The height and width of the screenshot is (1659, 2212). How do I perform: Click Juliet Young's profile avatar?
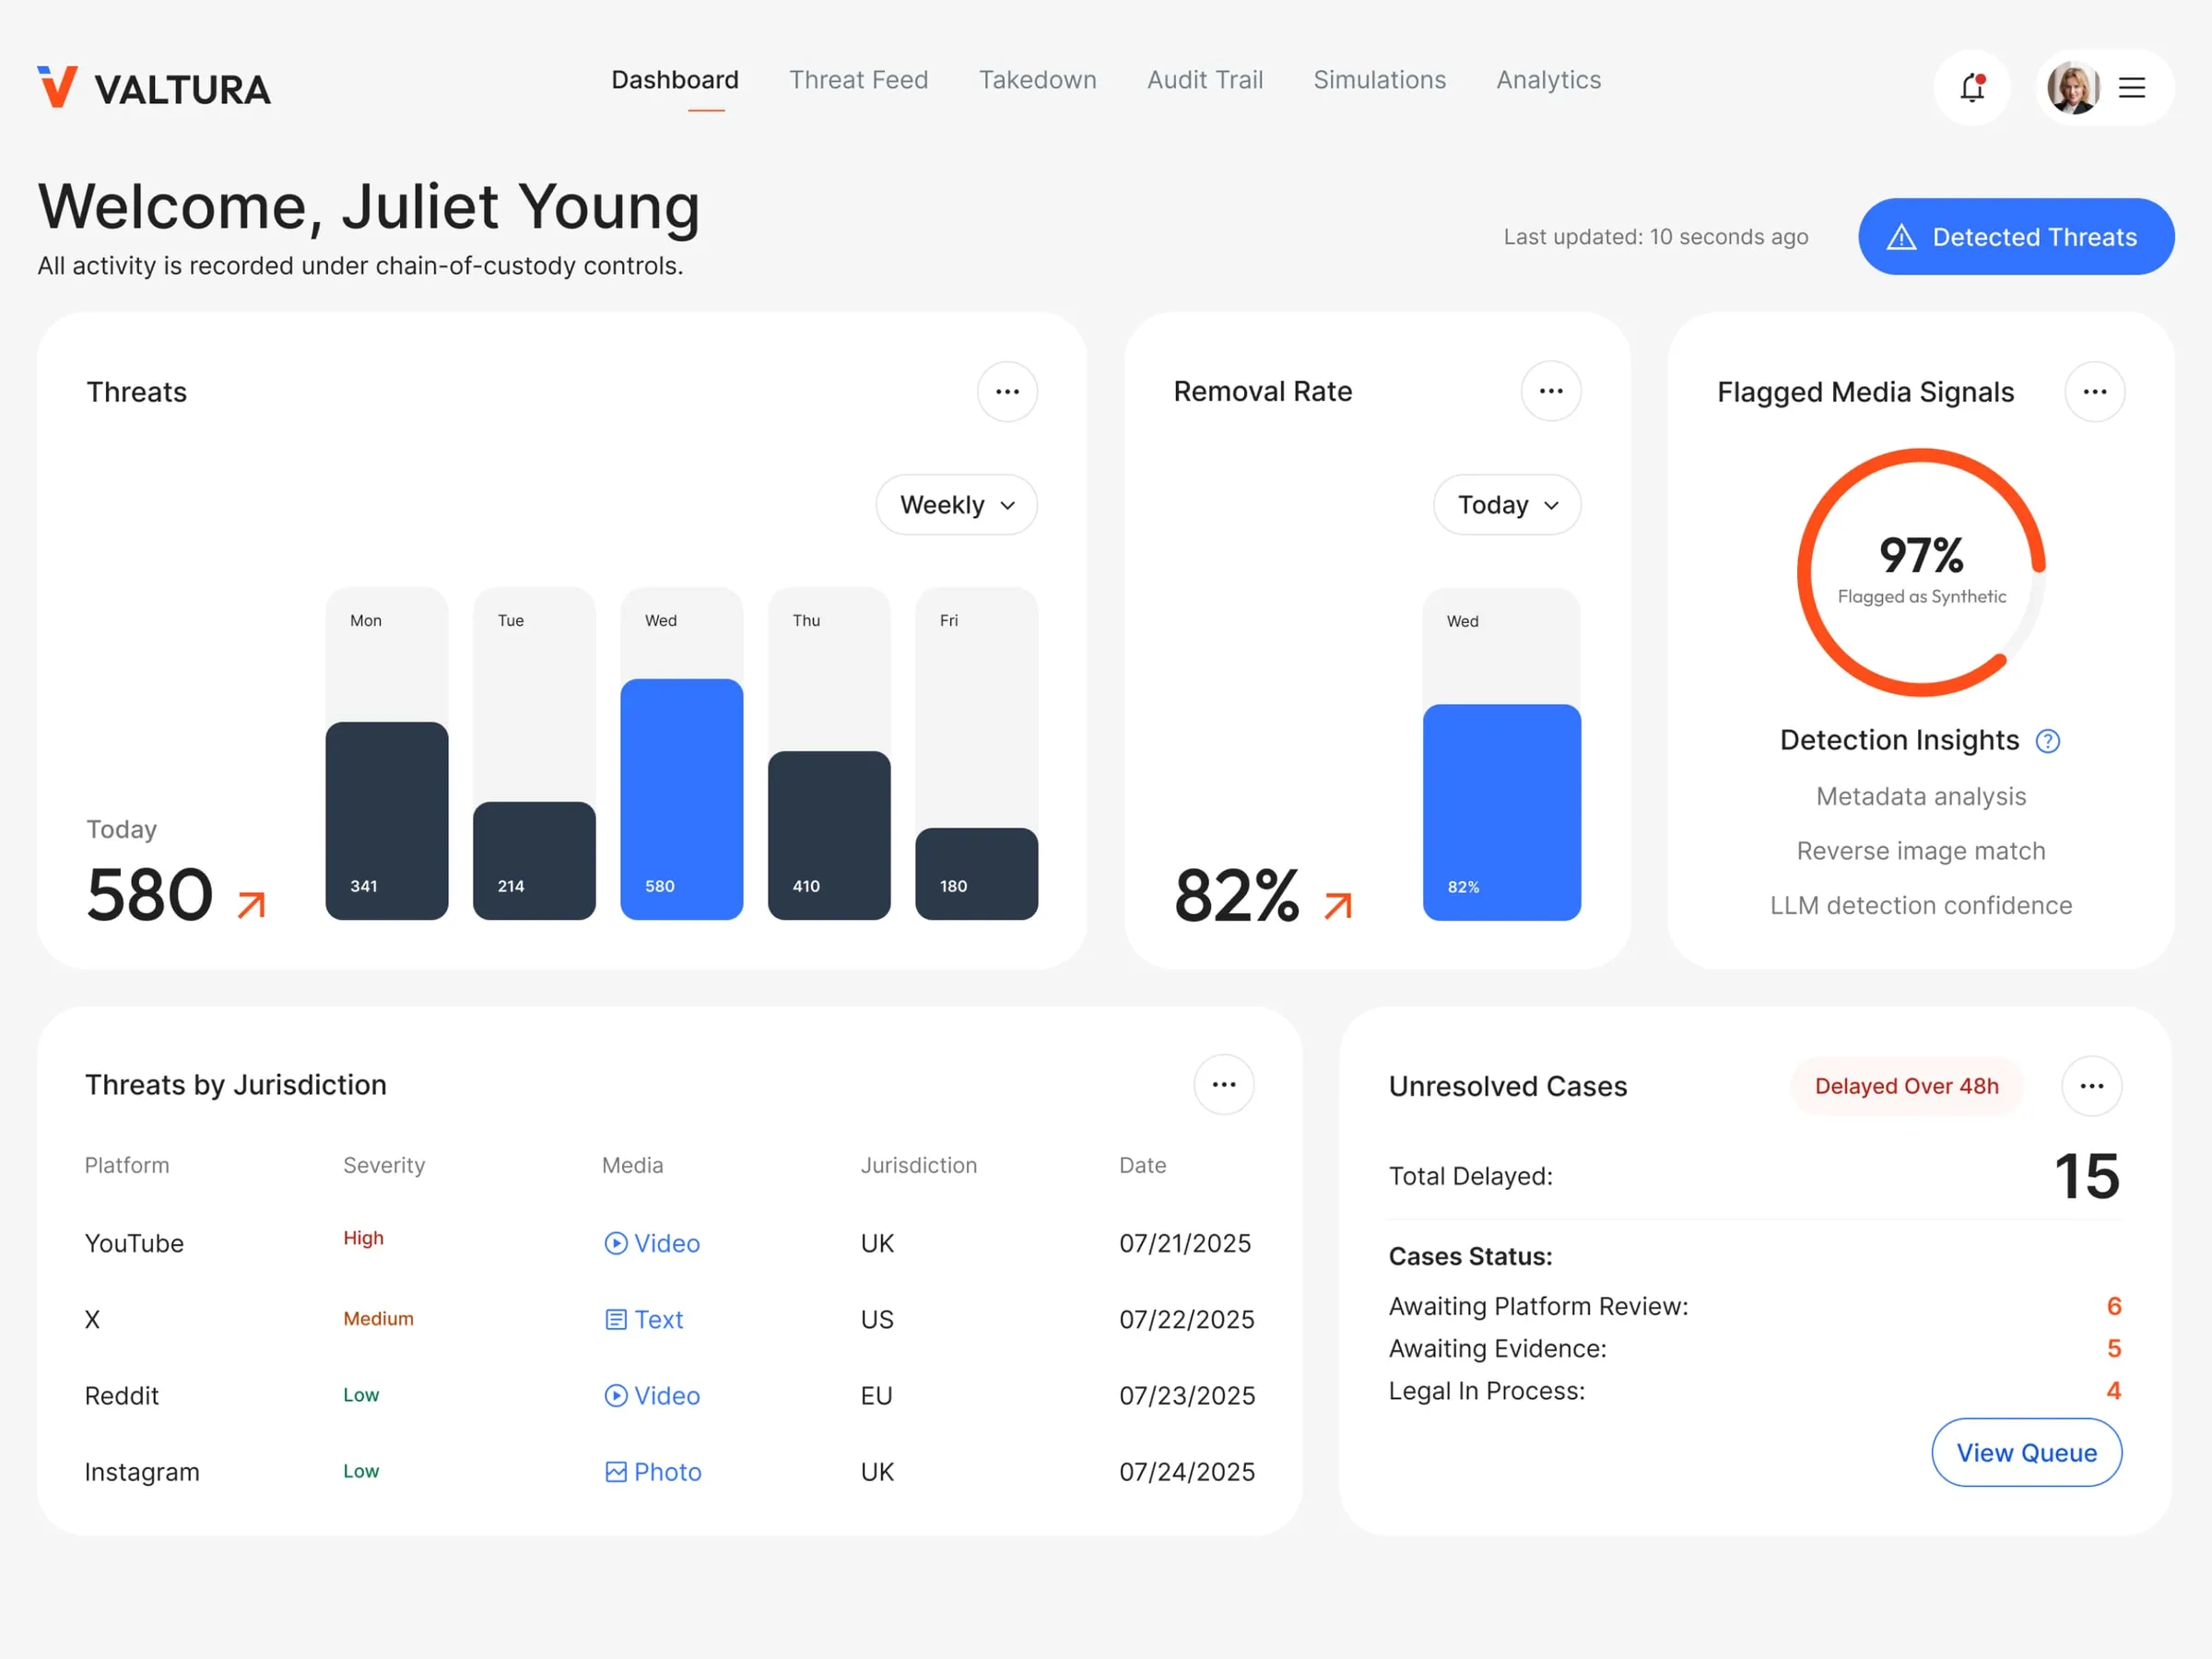(x=2073, y=88)
